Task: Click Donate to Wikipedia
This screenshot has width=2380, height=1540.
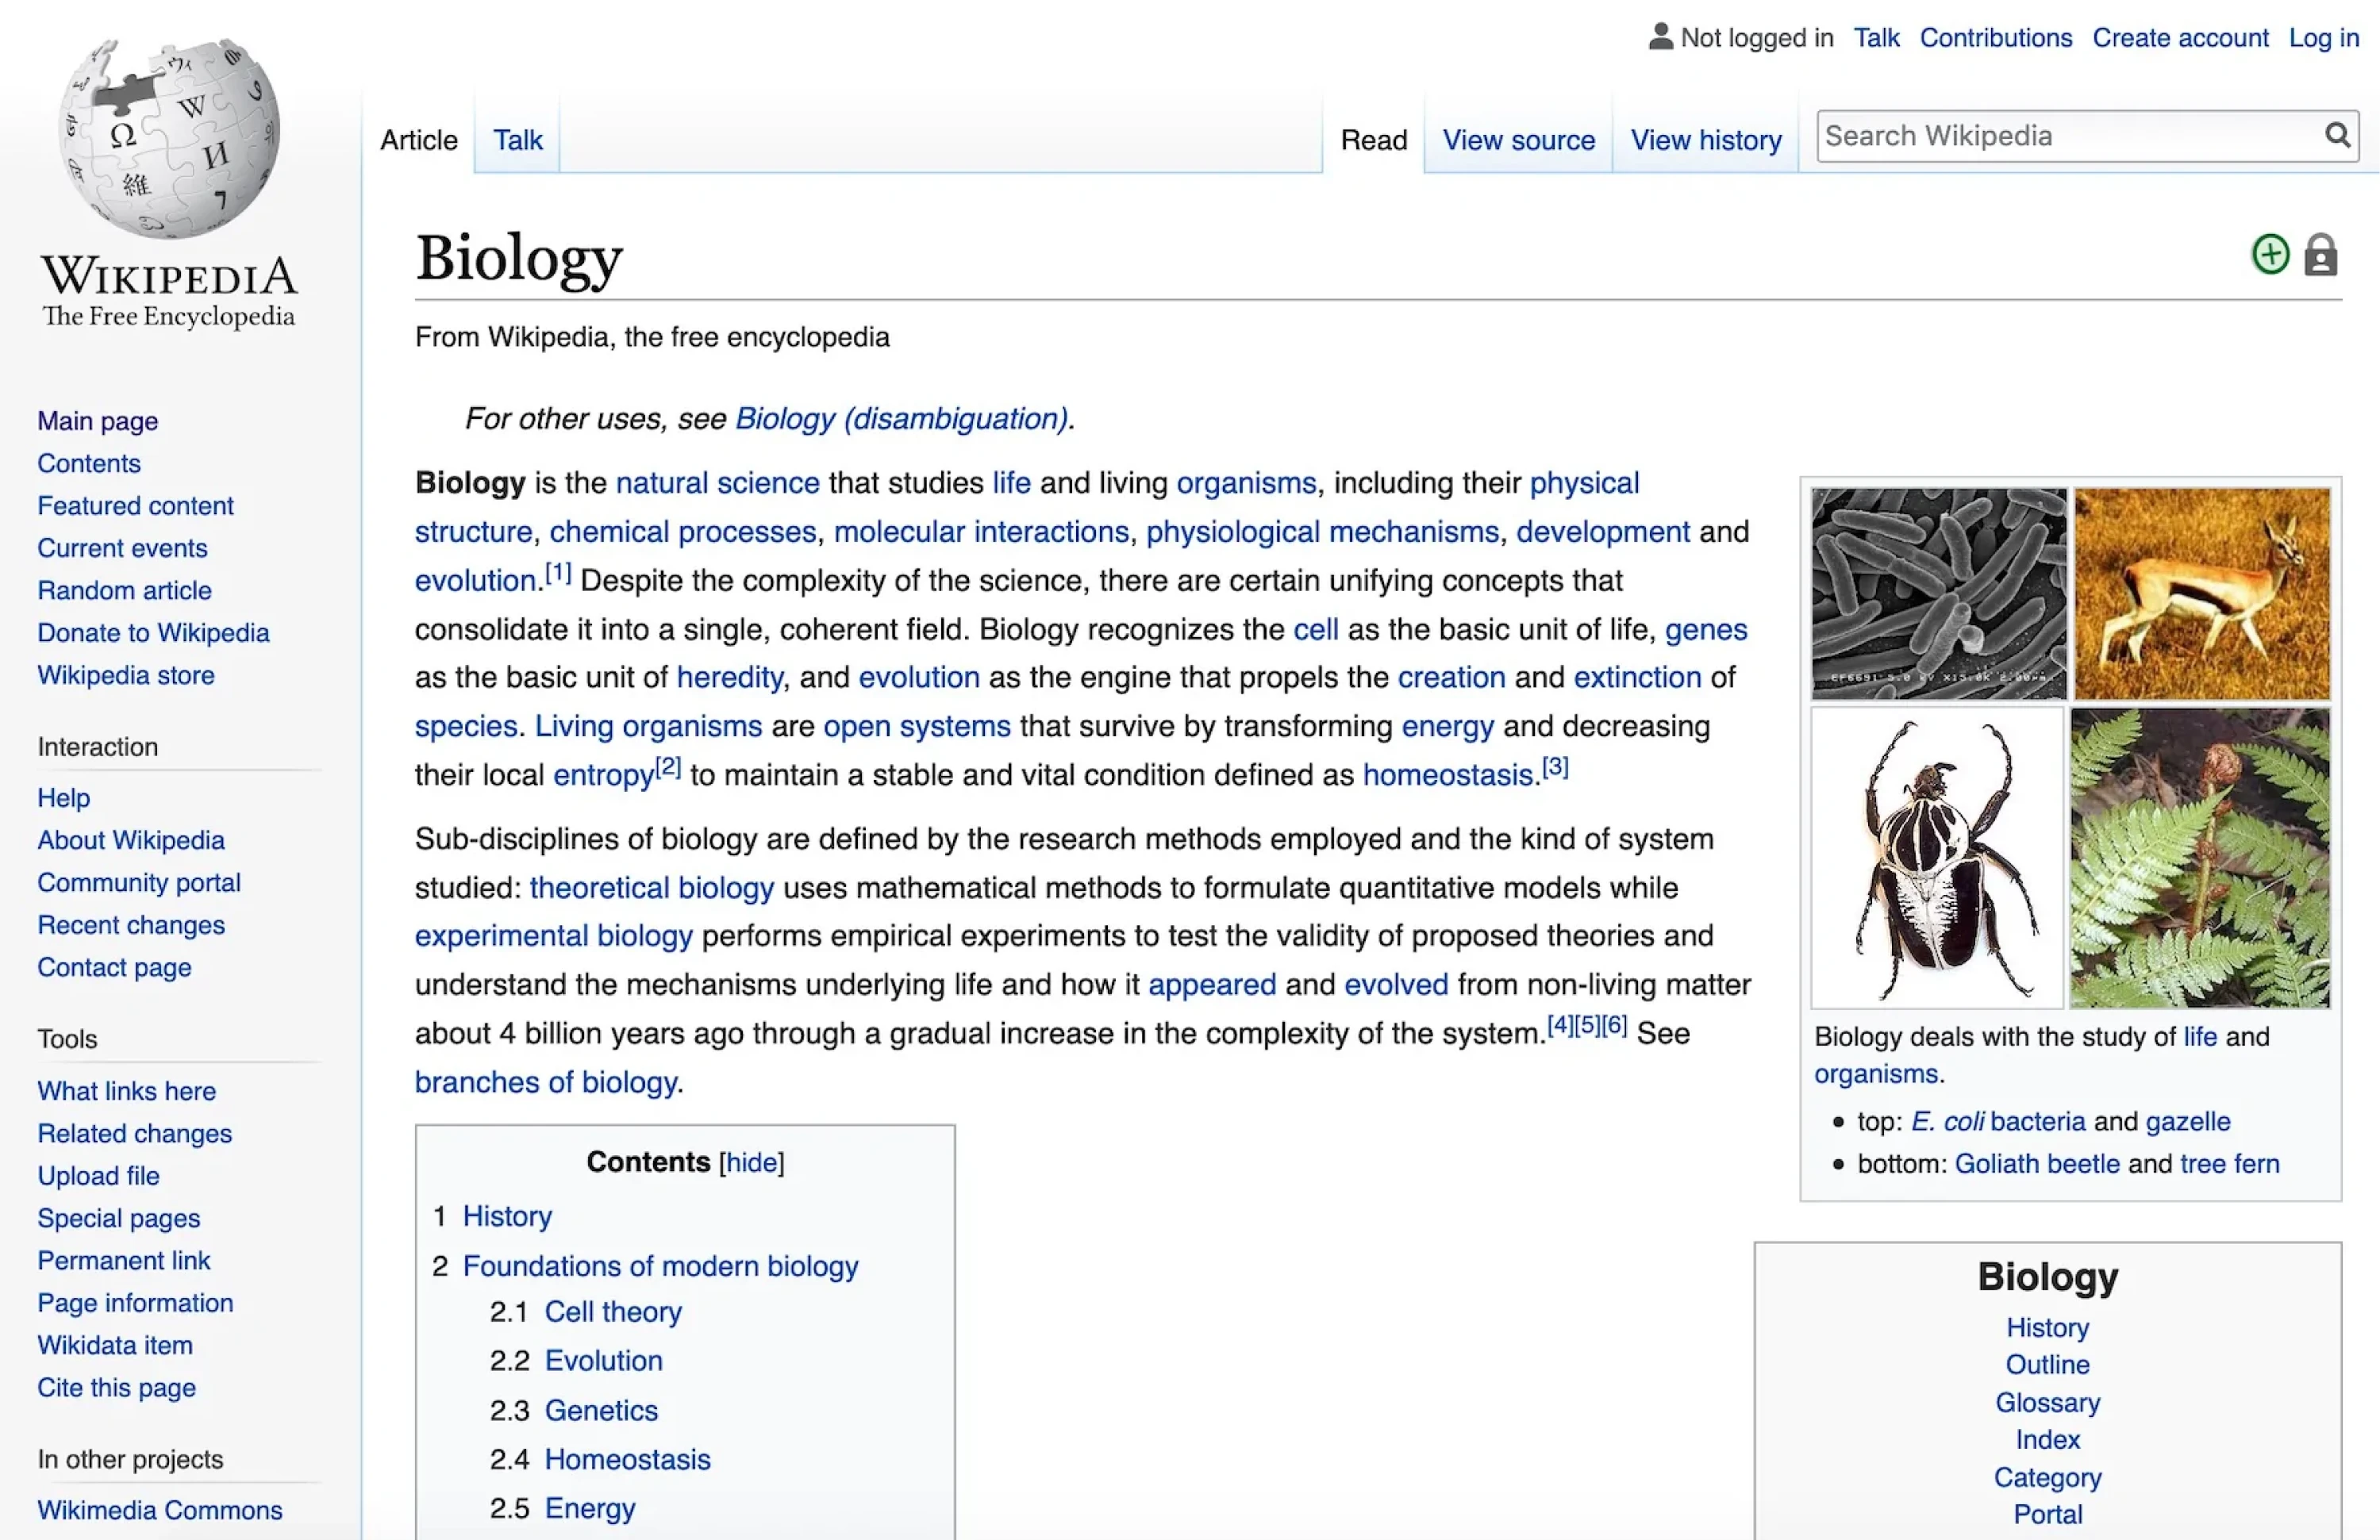Action: click(153, 632)
